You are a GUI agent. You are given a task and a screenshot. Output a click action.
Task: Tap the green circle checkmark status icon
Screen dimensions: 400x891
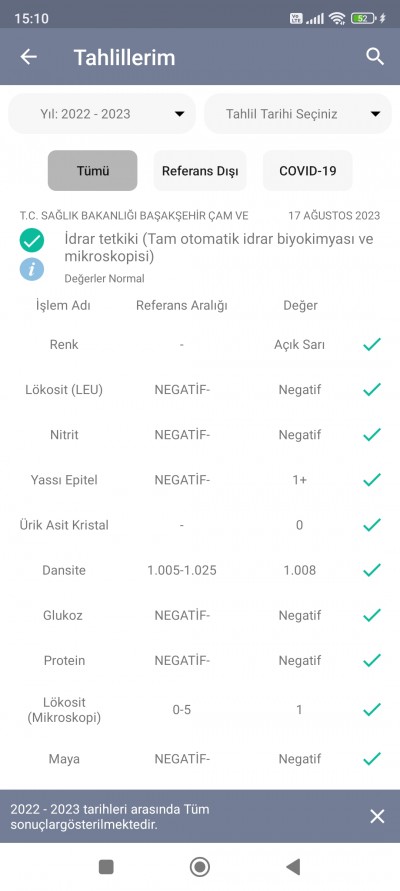32,240
